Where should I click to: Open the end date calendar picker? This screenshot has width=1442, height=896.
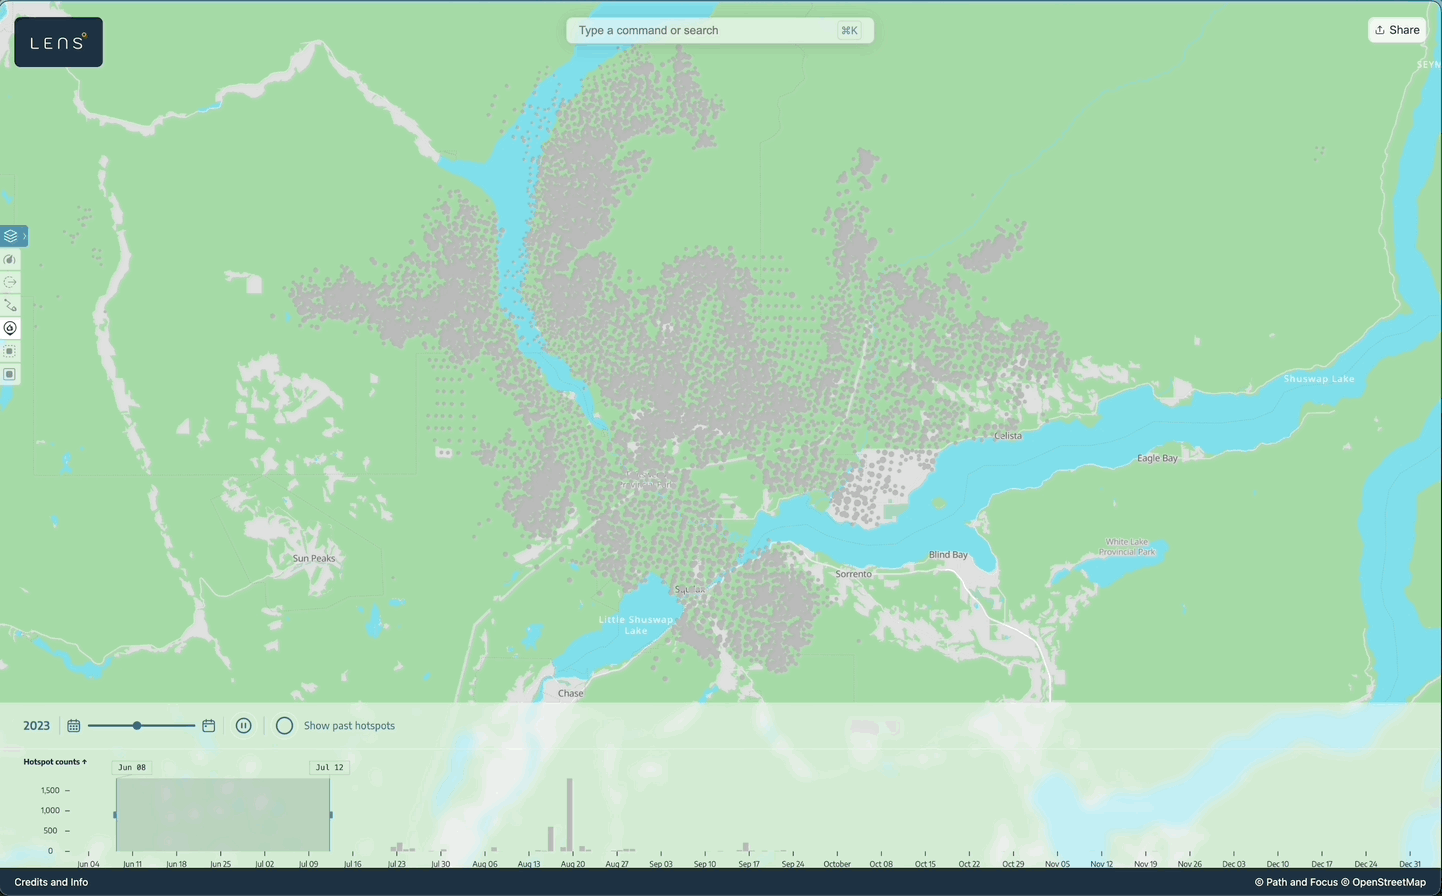click(x=209, y=726)
